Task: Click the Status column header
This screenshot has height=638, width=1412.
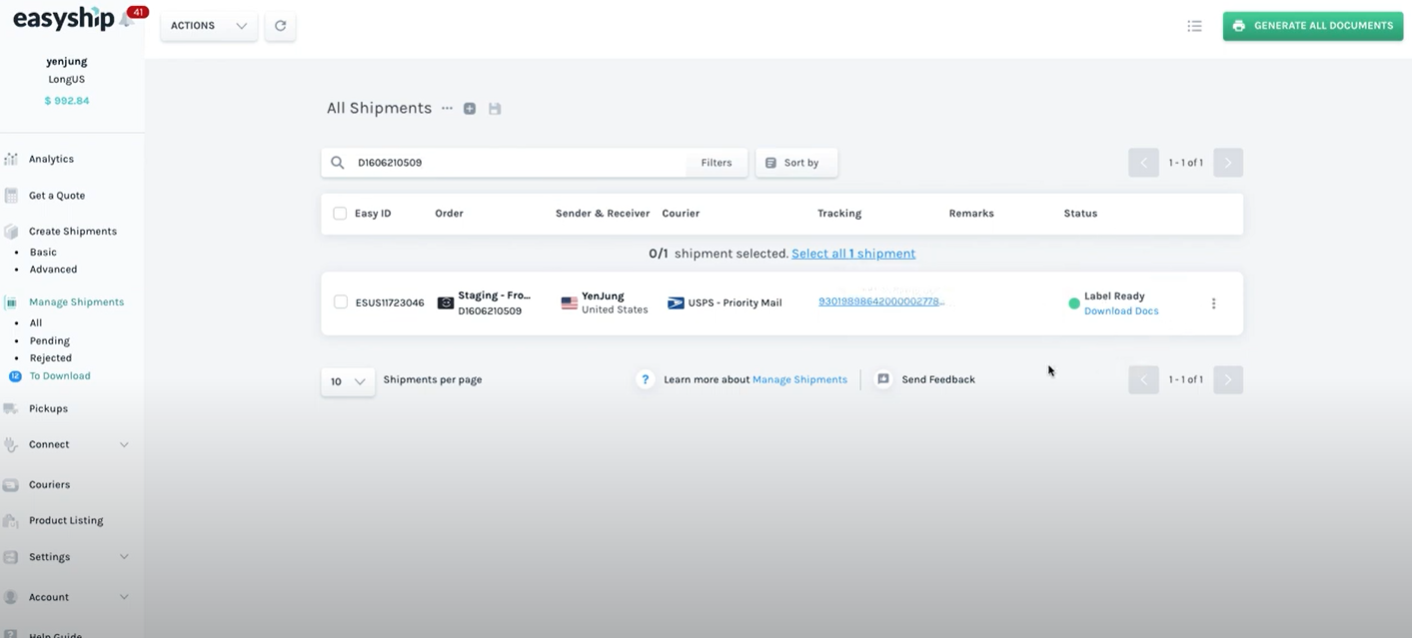Action: 1080,214
